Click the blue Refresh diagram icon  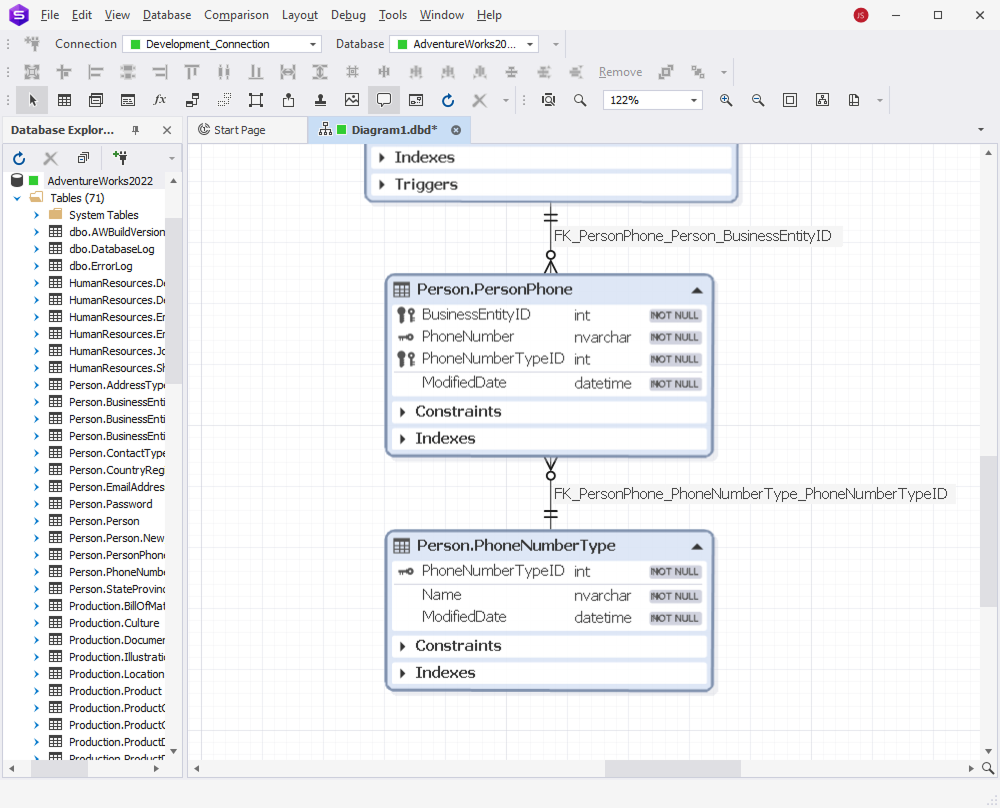[x=447, y=100]
